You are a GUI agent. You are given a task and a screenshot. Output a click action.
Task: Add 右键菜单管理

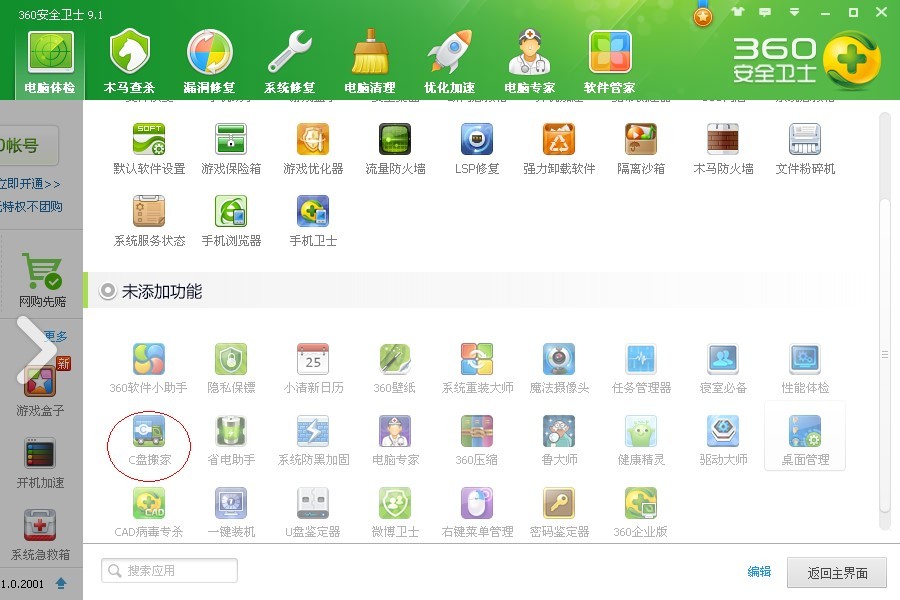coord(477,512)
